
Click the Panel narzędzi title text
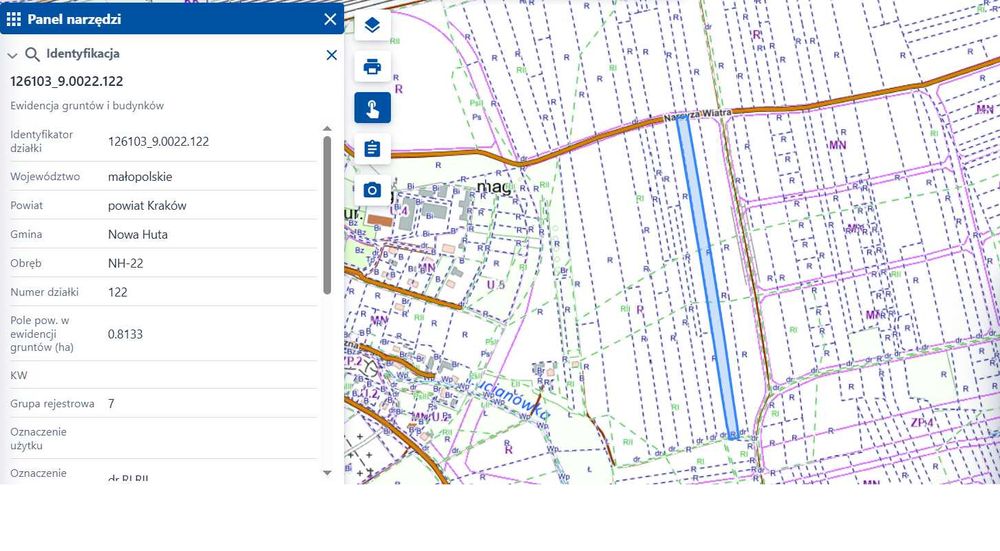[x=74, y=19]
